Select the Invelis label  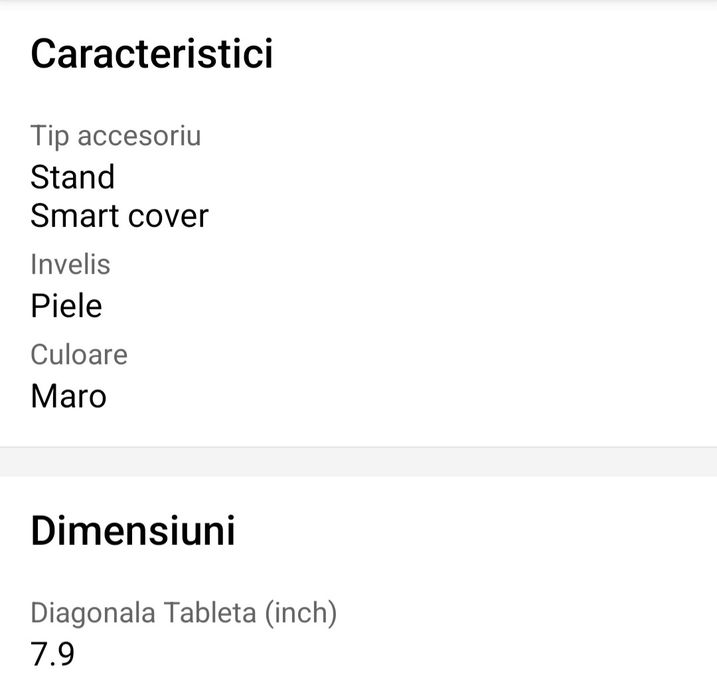tap(70, 264)
